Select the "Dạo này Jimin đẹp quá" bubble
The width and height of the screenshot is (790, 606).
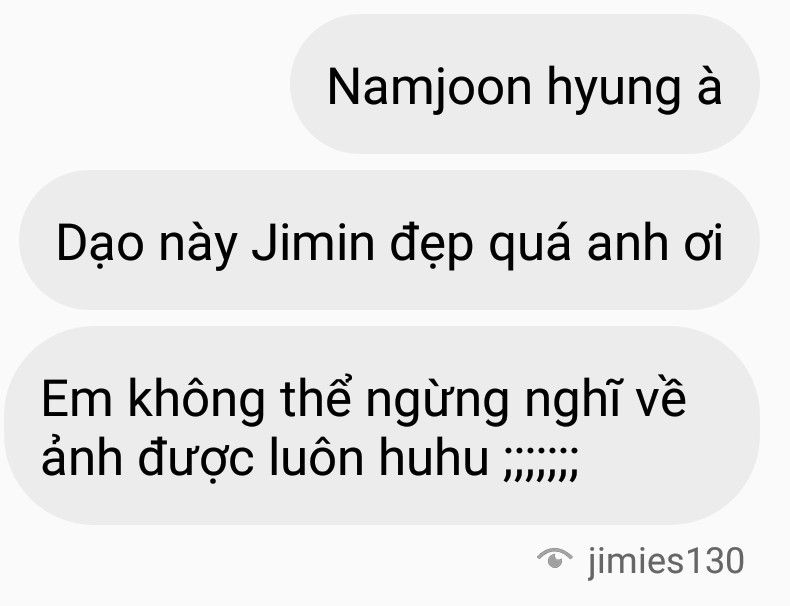(389, 240)
